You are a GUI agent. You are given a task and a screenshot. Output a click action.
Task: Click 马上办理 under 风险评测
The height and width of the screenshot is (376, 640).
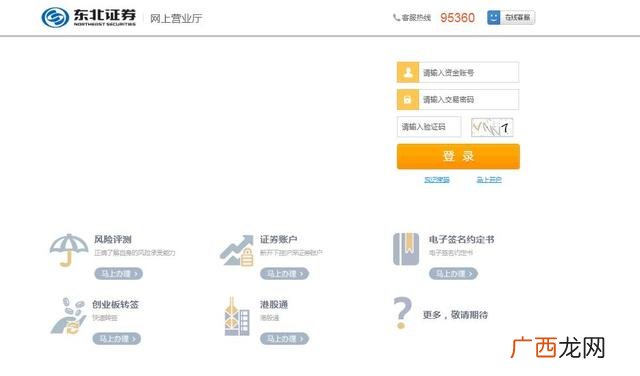(x=119, y=274)
